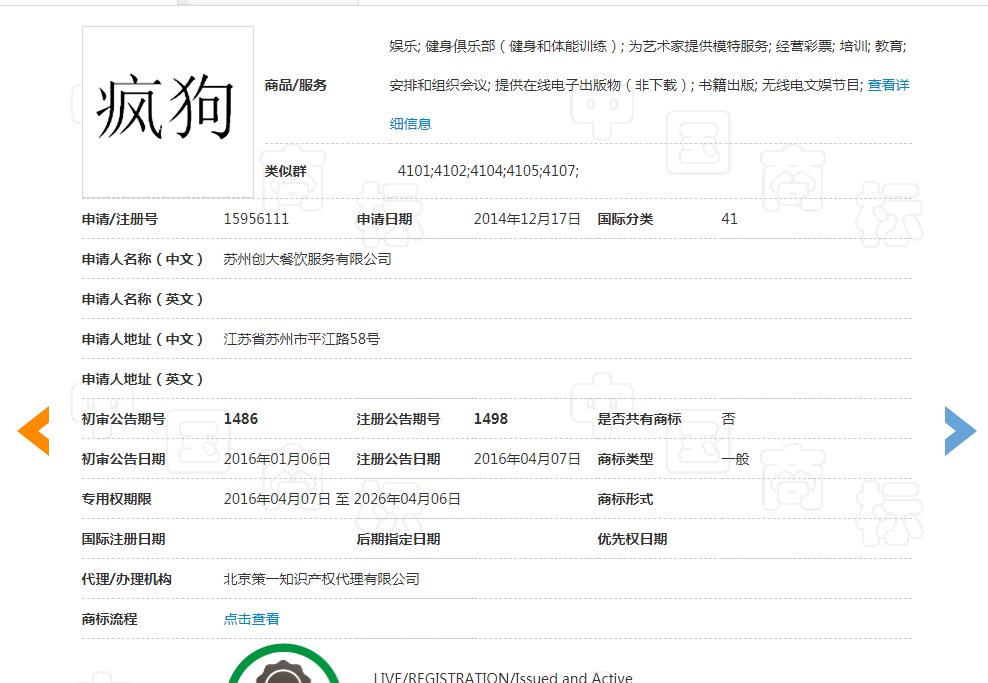988x683 pixels.
Task: Open applicant link 苏州创大餐饮服务有限公司
Action: (x=308, y=258)
